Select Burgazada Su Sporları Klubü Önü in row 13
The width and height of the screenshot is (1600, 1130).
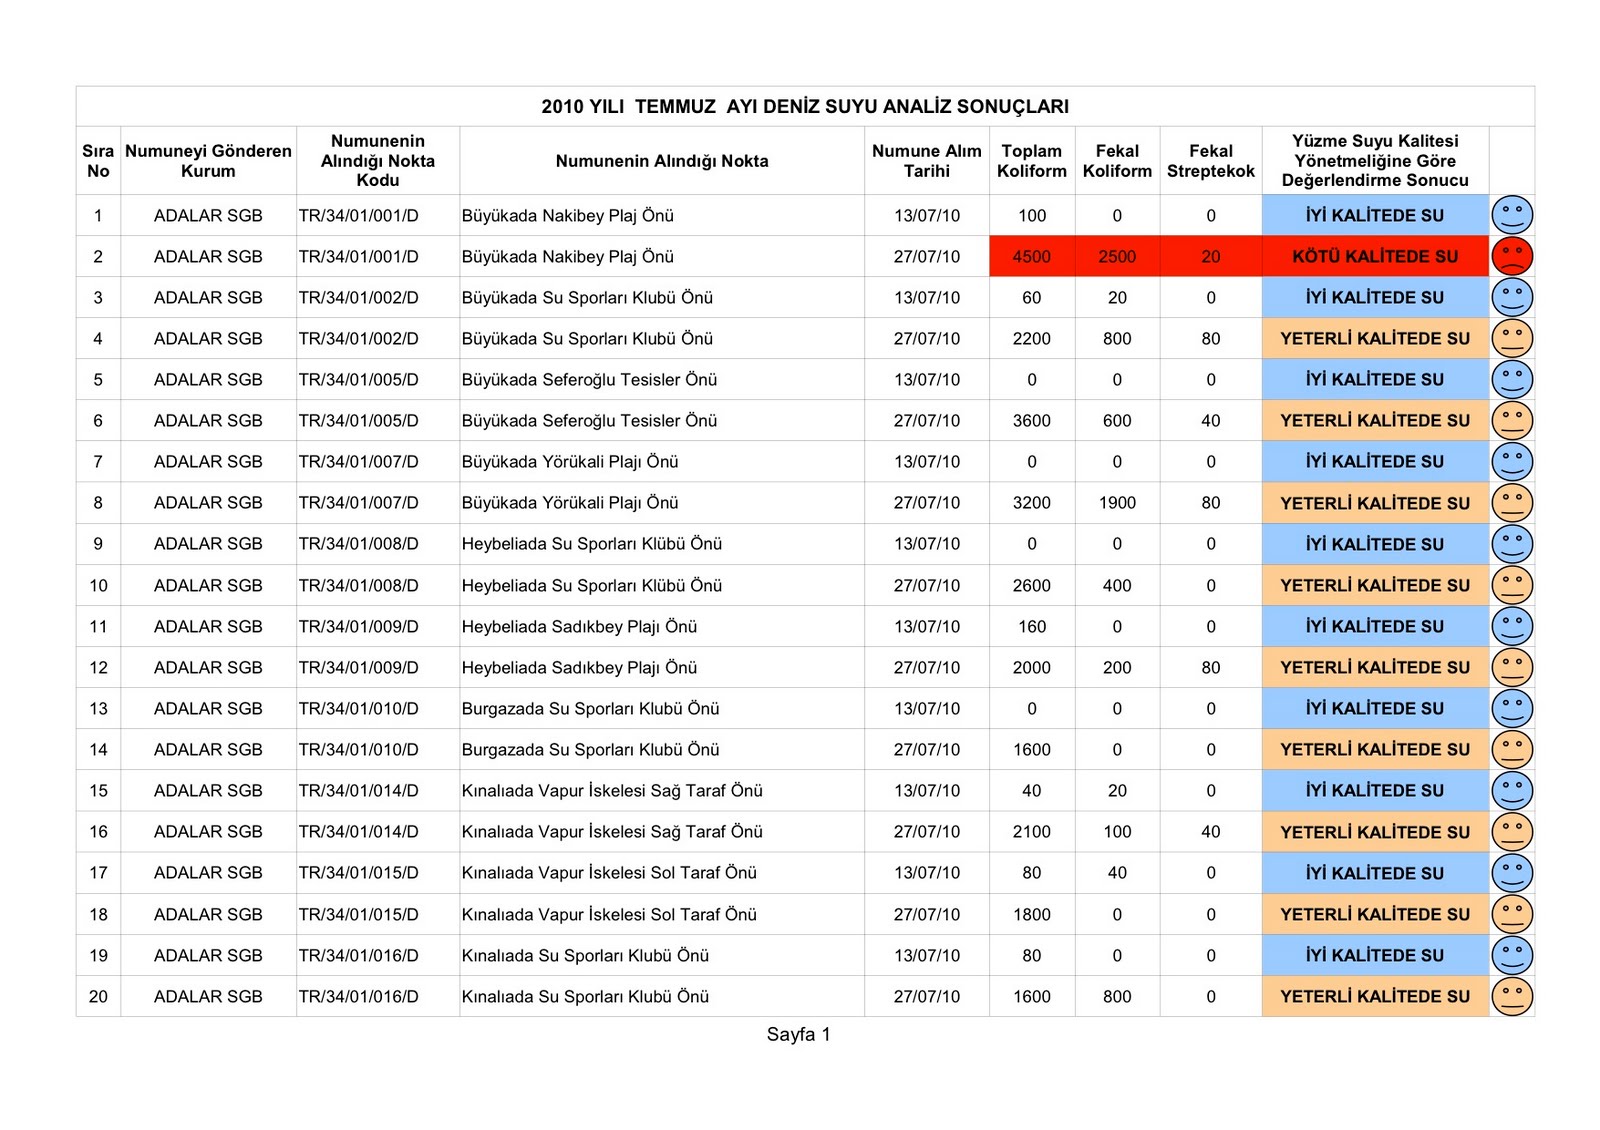point(590,708)
